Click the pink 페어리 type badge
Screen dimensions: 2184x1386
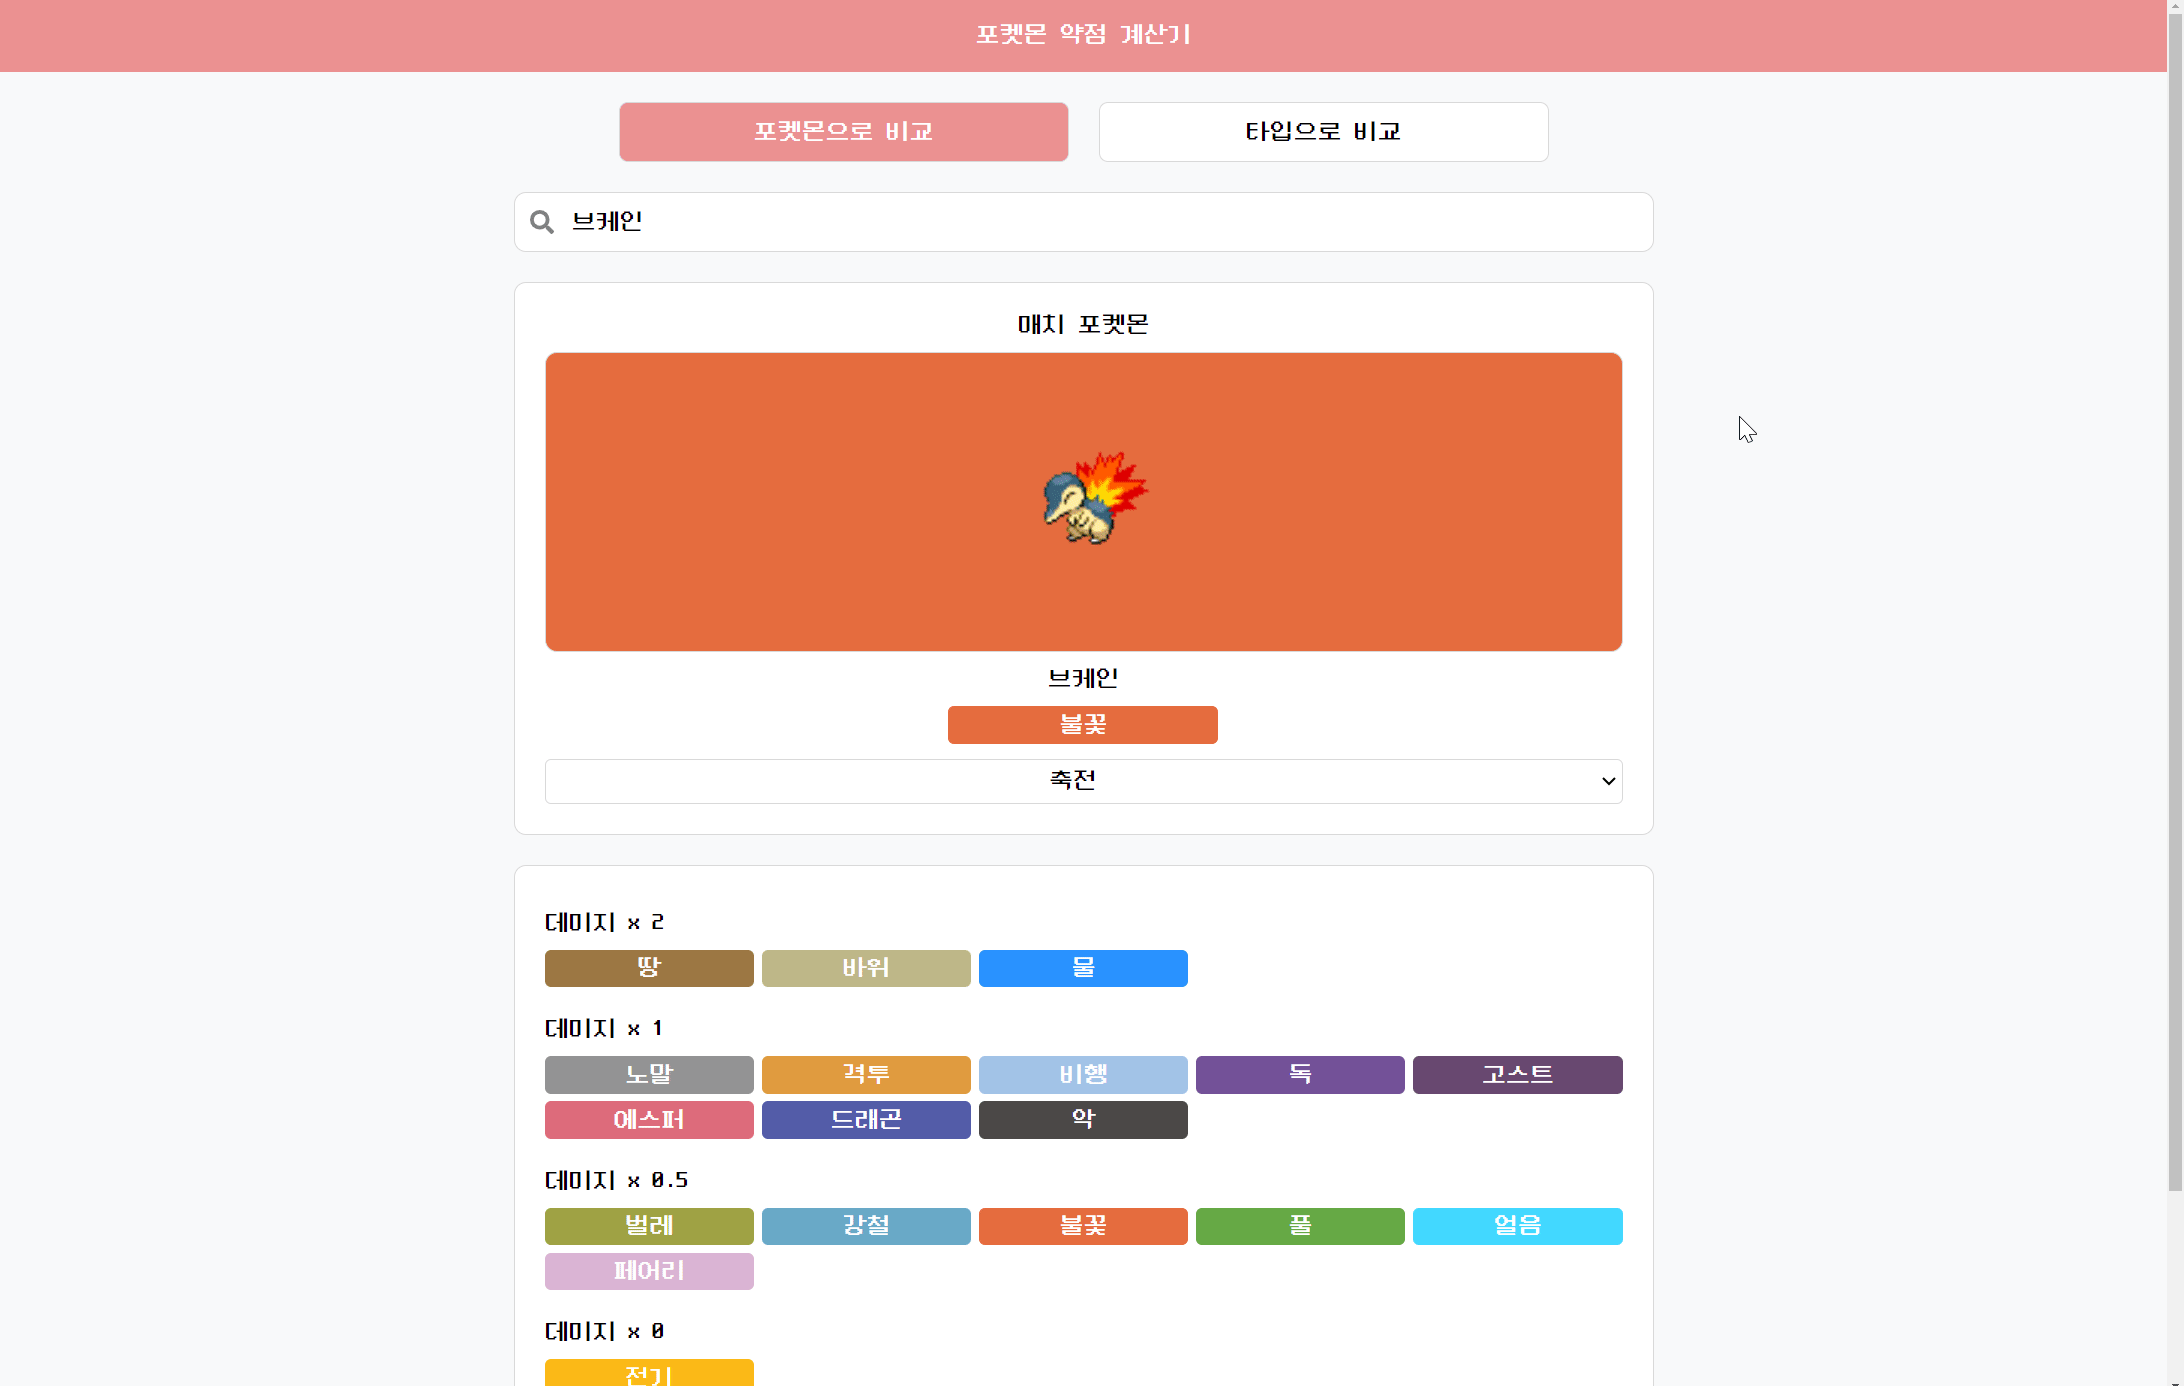click(649, 1271)
